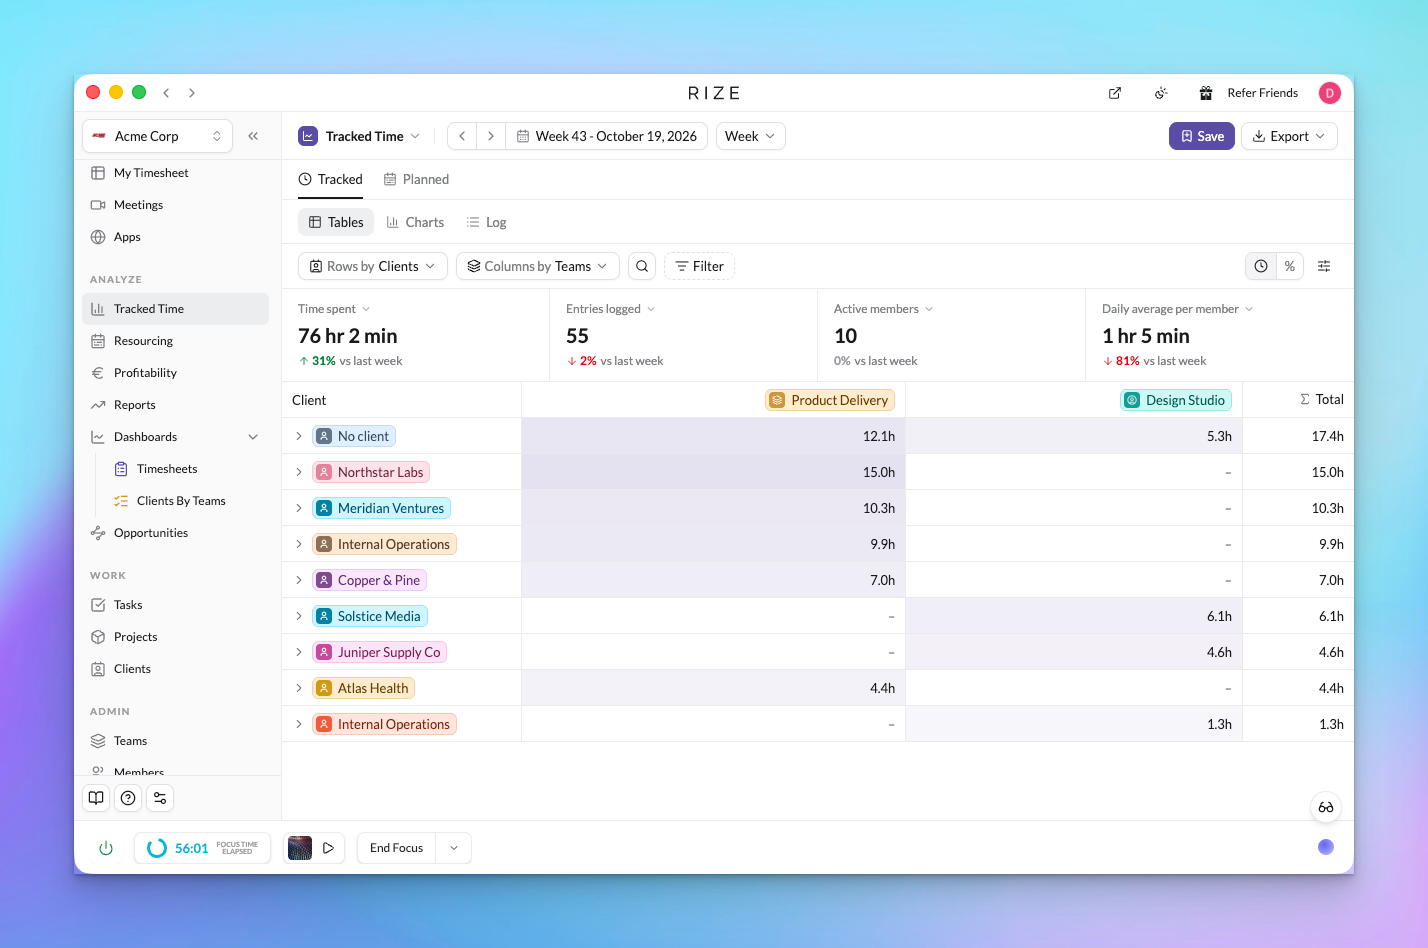Click the Product Delivery team column tag
The height and width of the screenshot is (948, 1428).
(830, 400)
